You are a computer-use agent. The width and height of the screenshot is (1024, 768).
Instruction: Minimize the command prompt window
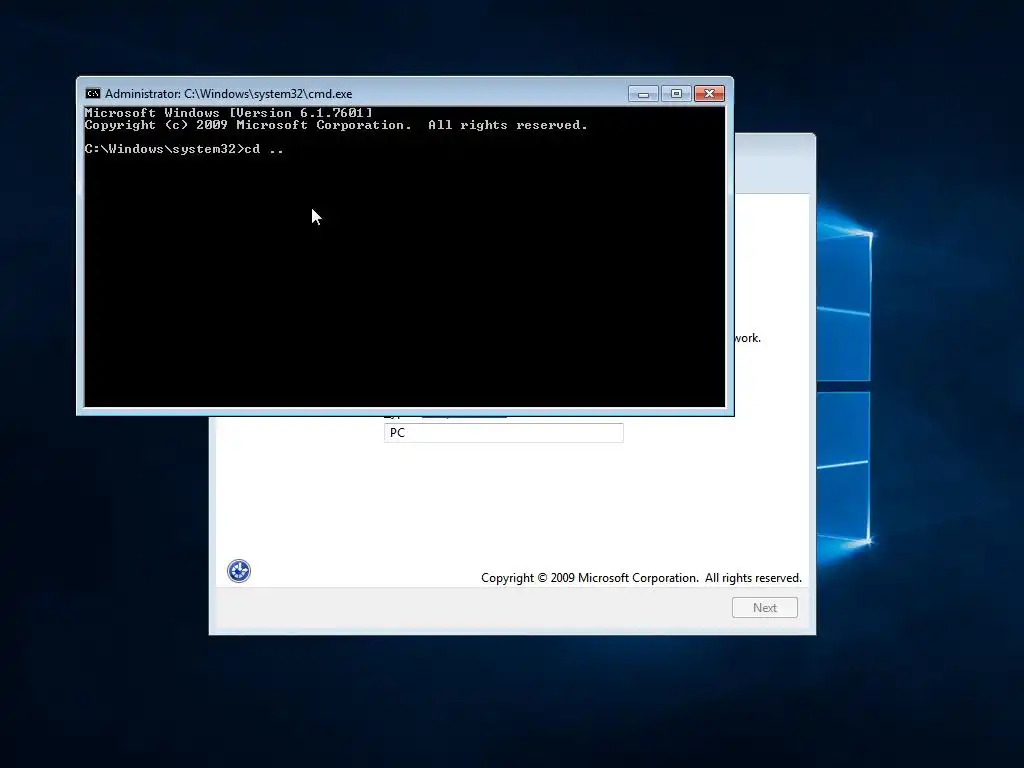point(643,94)
